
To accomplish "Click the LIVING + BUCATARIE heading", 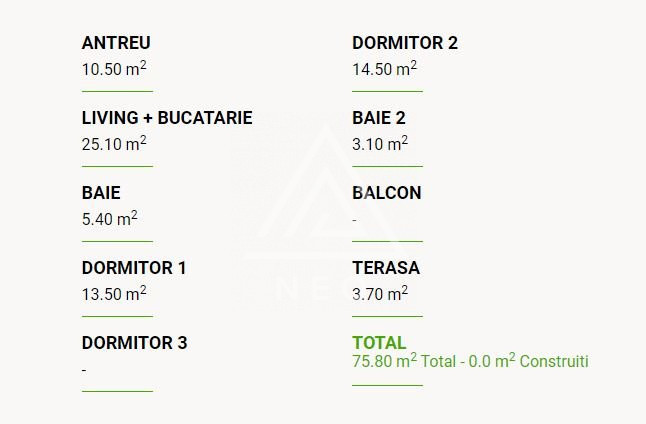I will (x=167, y=118).
